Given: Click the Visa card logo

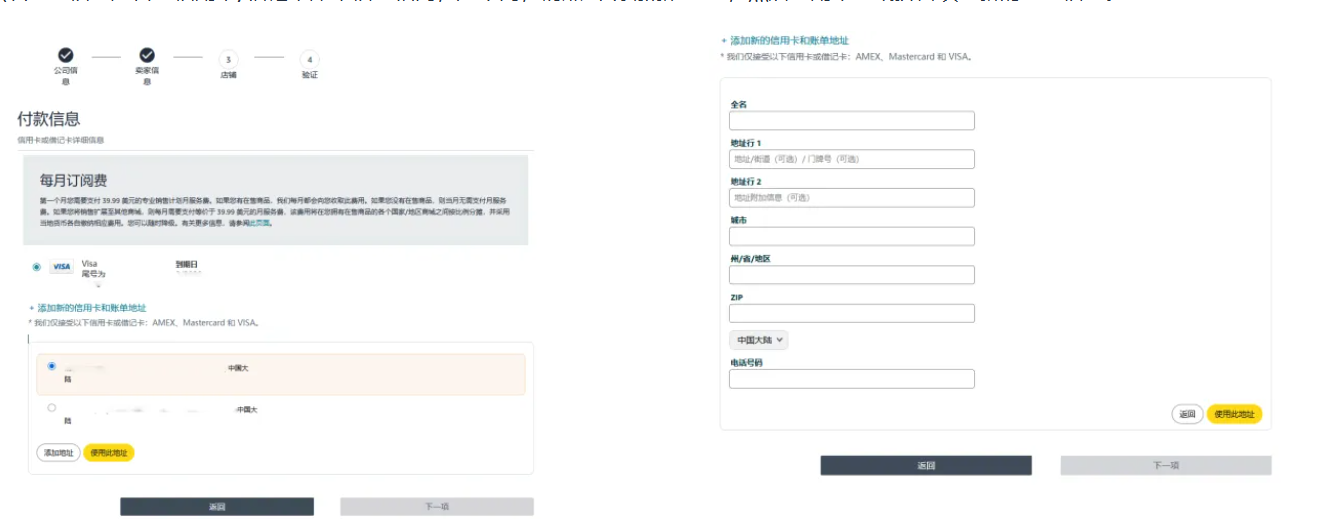Looking at the screenshot, I should pyautogui.click(x=62, y=267).
